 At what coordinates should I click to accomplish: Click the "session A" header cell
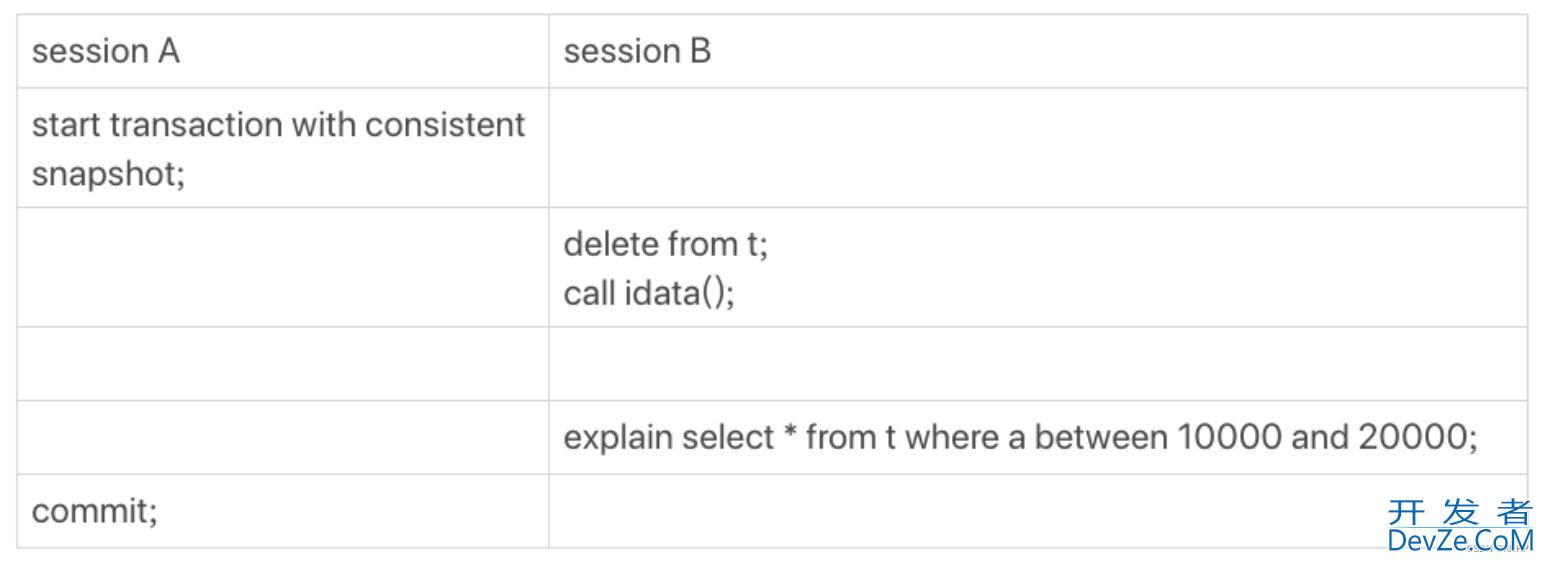[x=282, y=51]
